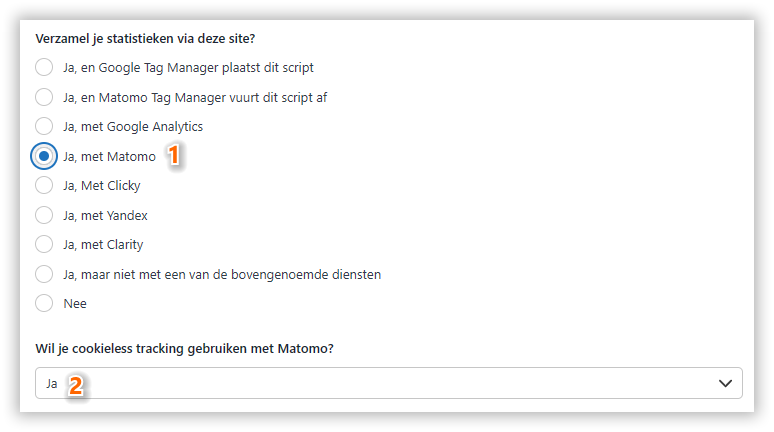
Task: Click the chevron arrow on the Matomo dropdown
Action: (x=725, y=383)
